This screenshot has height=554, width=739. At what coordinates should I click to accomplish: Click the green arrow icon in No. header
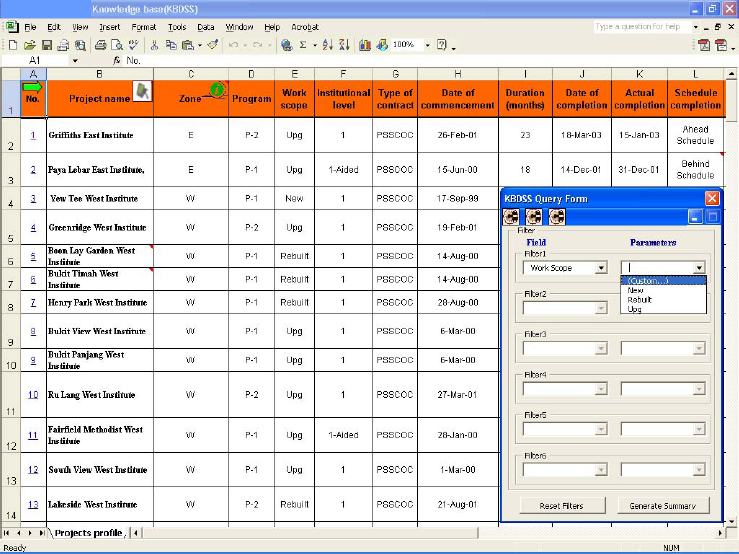point(32,87)
